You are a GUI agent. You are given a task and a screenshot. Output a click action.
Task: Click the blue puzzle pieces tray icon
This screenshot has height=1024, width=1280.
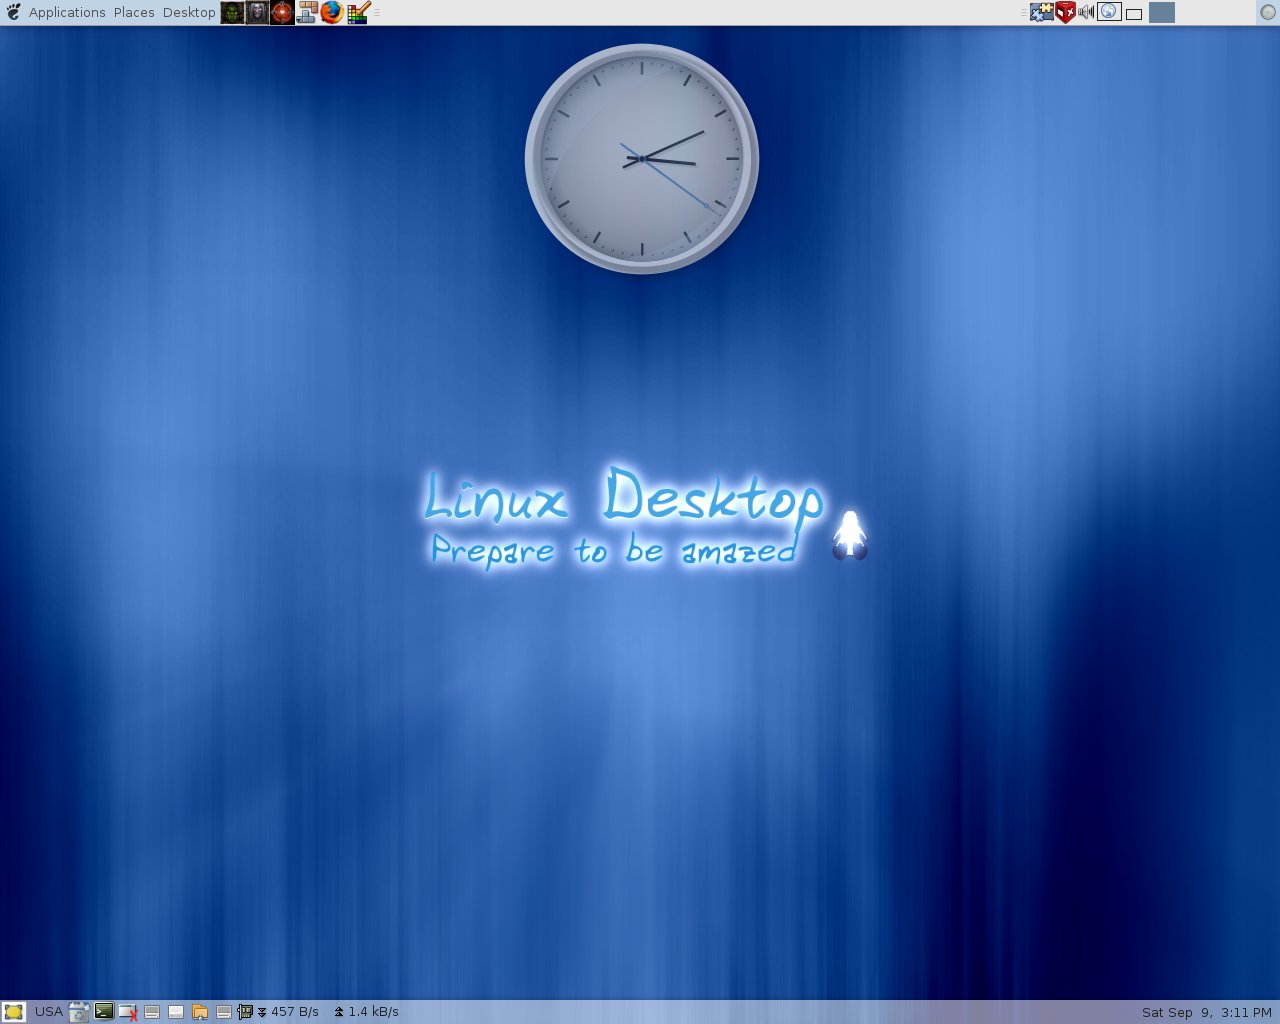pos(1042,12)
